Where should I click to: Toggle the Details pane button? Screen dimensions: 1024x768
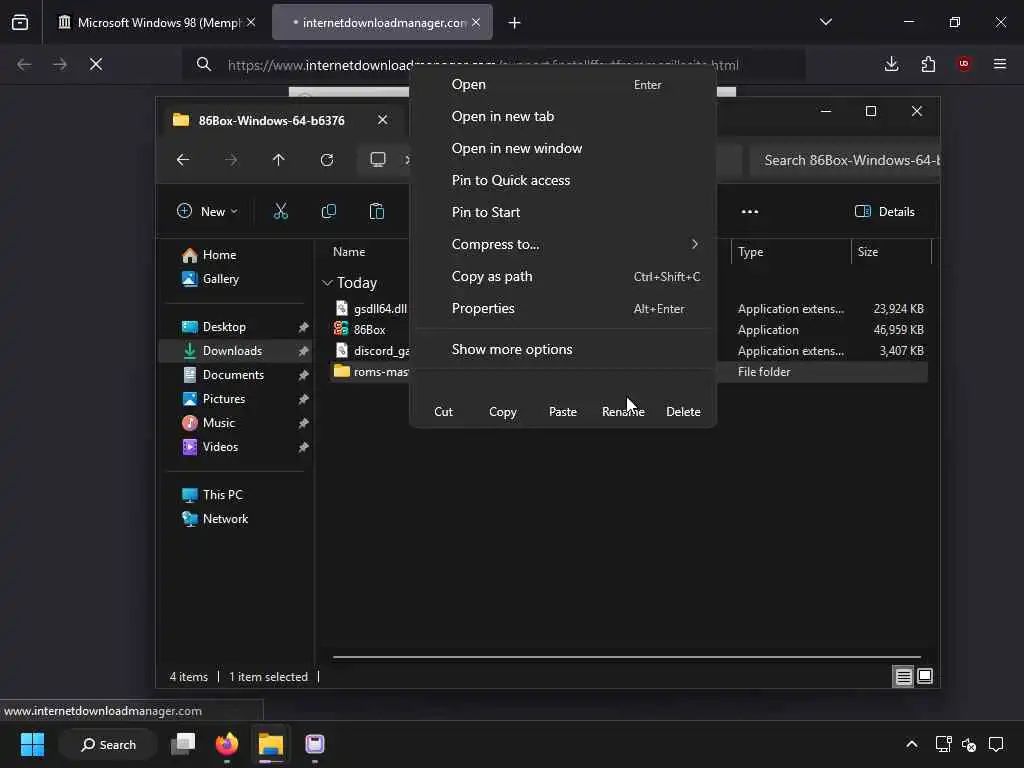click(885, 212)
